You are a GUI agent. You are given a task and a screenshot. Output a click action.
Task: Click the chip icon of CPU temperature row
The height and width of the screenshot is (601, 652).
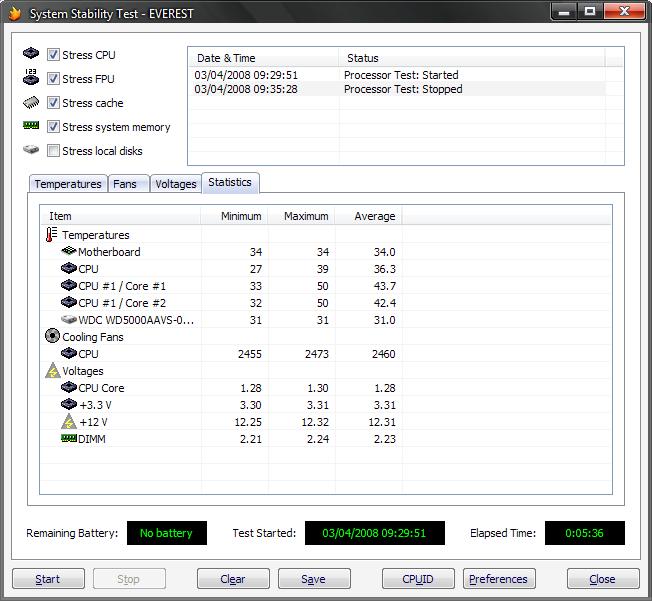pyautogui.click(x=69, y=268)
